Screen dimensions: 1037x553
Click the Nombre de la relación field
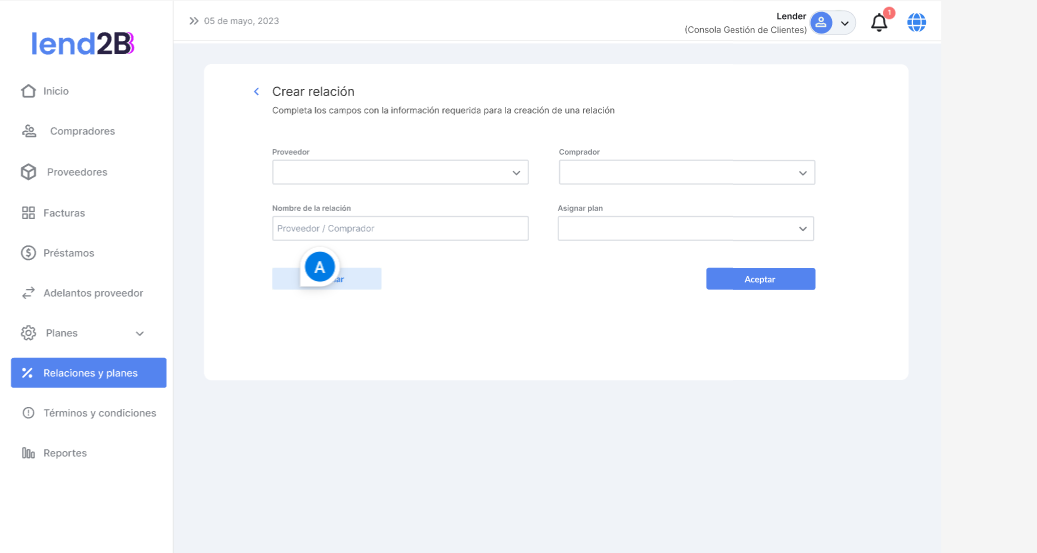(x=400, y=229)
